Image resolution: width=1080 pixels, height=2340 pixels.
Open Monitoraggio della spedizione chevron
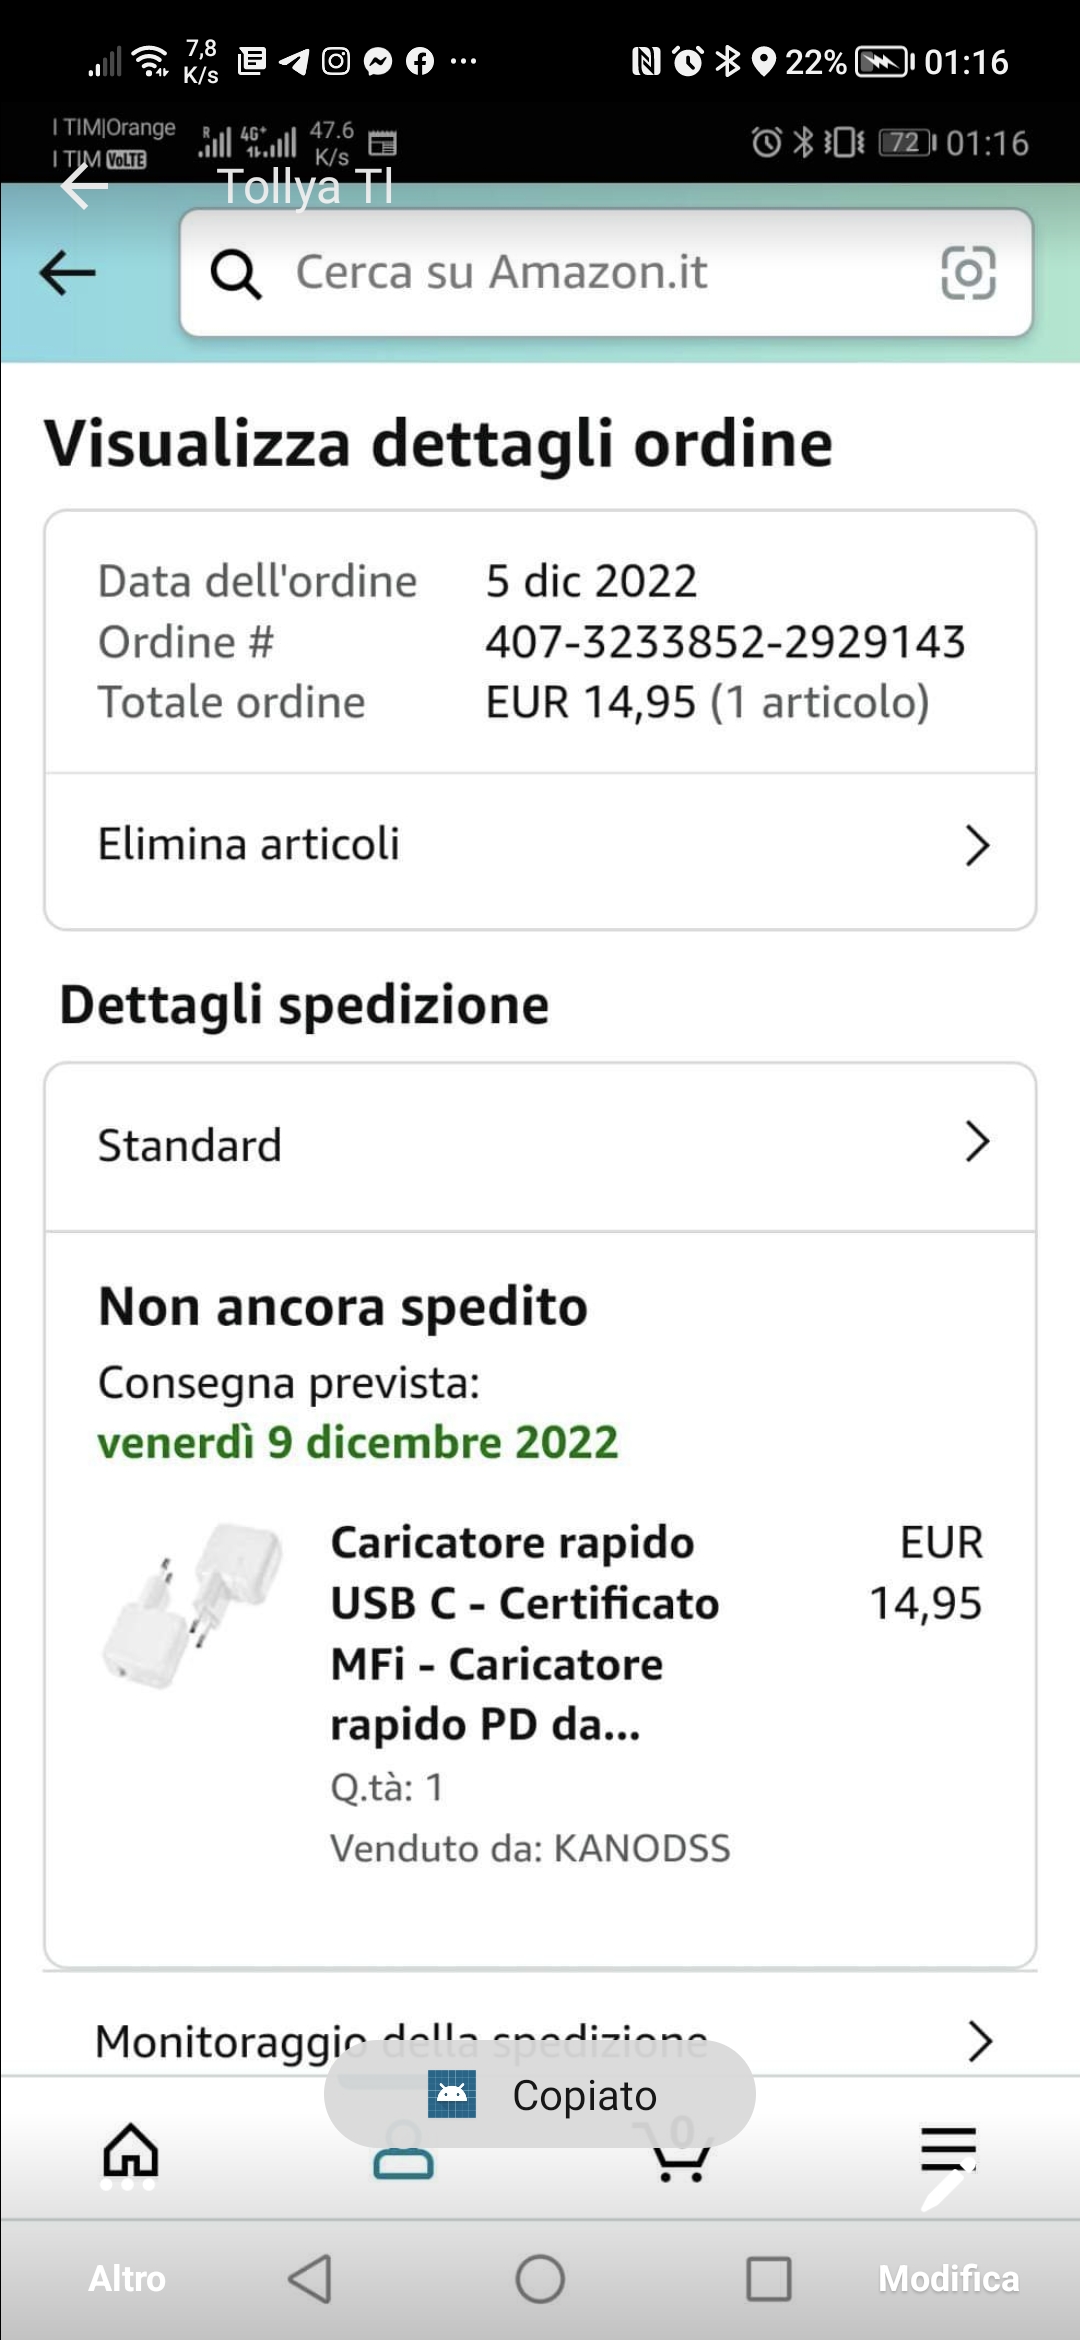click(979, 2041)
